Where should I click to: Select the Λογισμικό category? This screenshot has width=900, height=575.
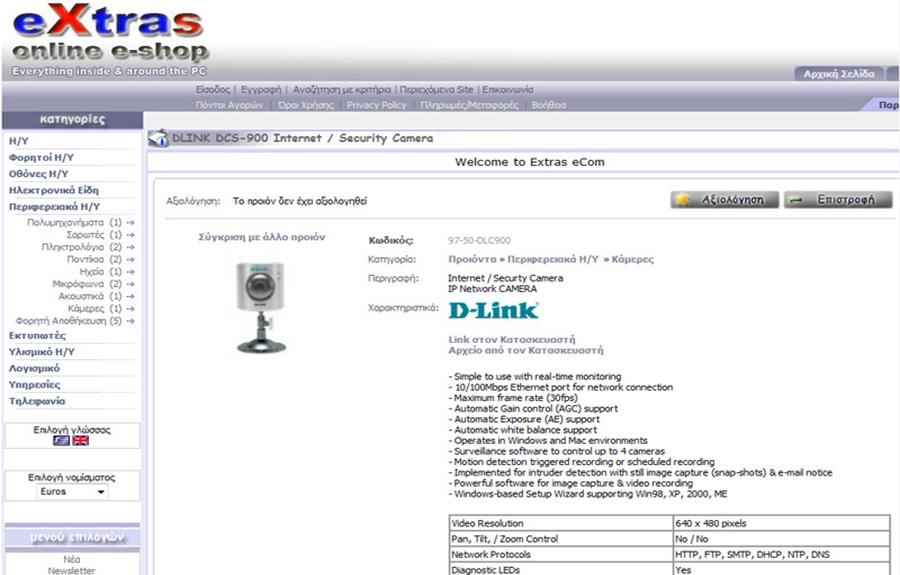[34, 368]
